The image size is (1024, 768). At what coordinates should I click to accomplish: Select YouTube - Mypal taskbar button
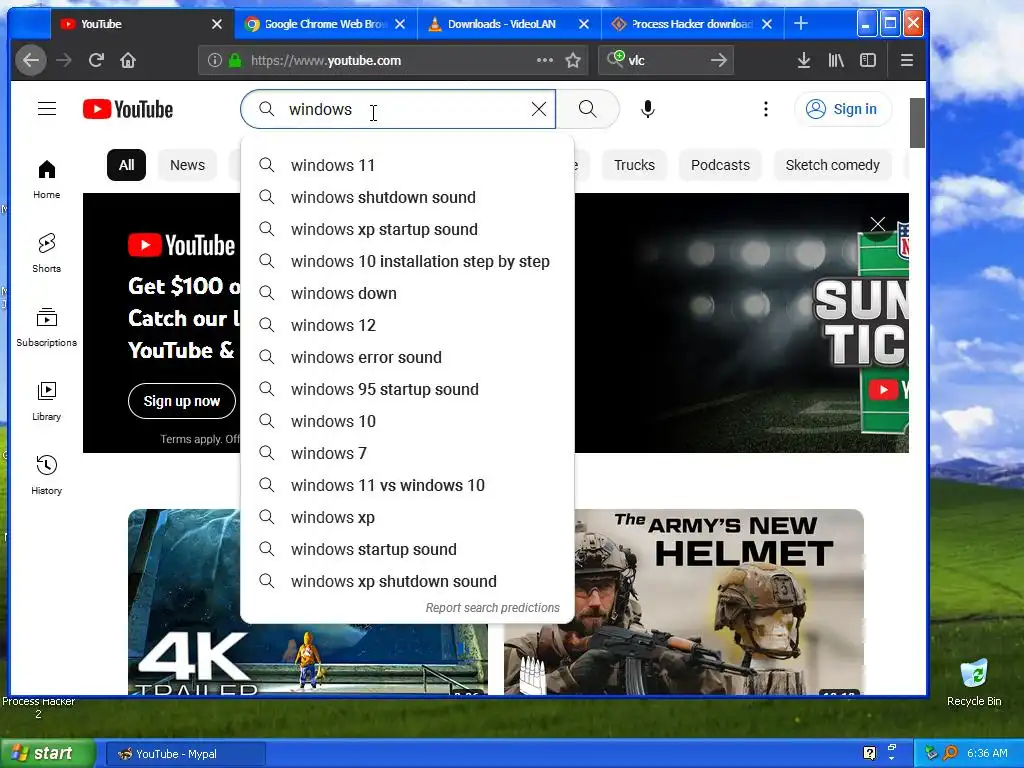(185, 754)
